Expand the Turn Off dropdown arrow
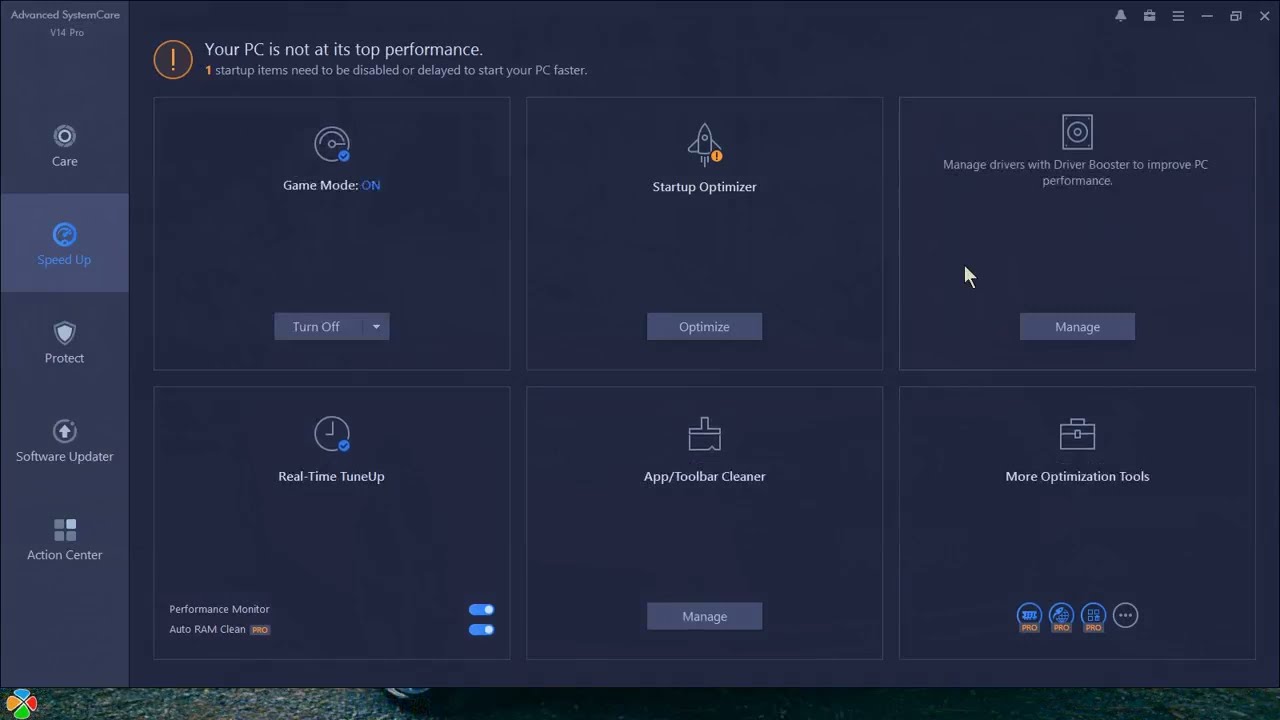The height and width of the screenshot is (720, 1280). click(x=376, y=327)
